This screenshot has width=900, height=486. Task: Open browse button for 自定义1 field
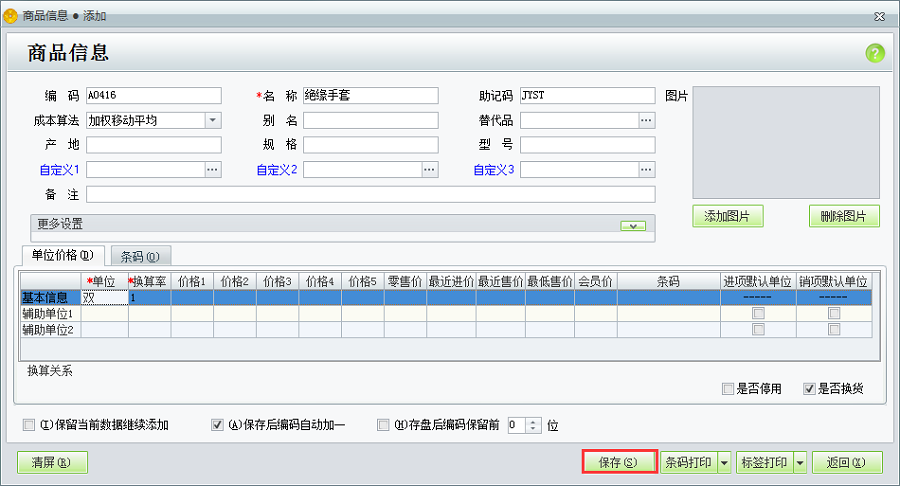pos(212,169)
